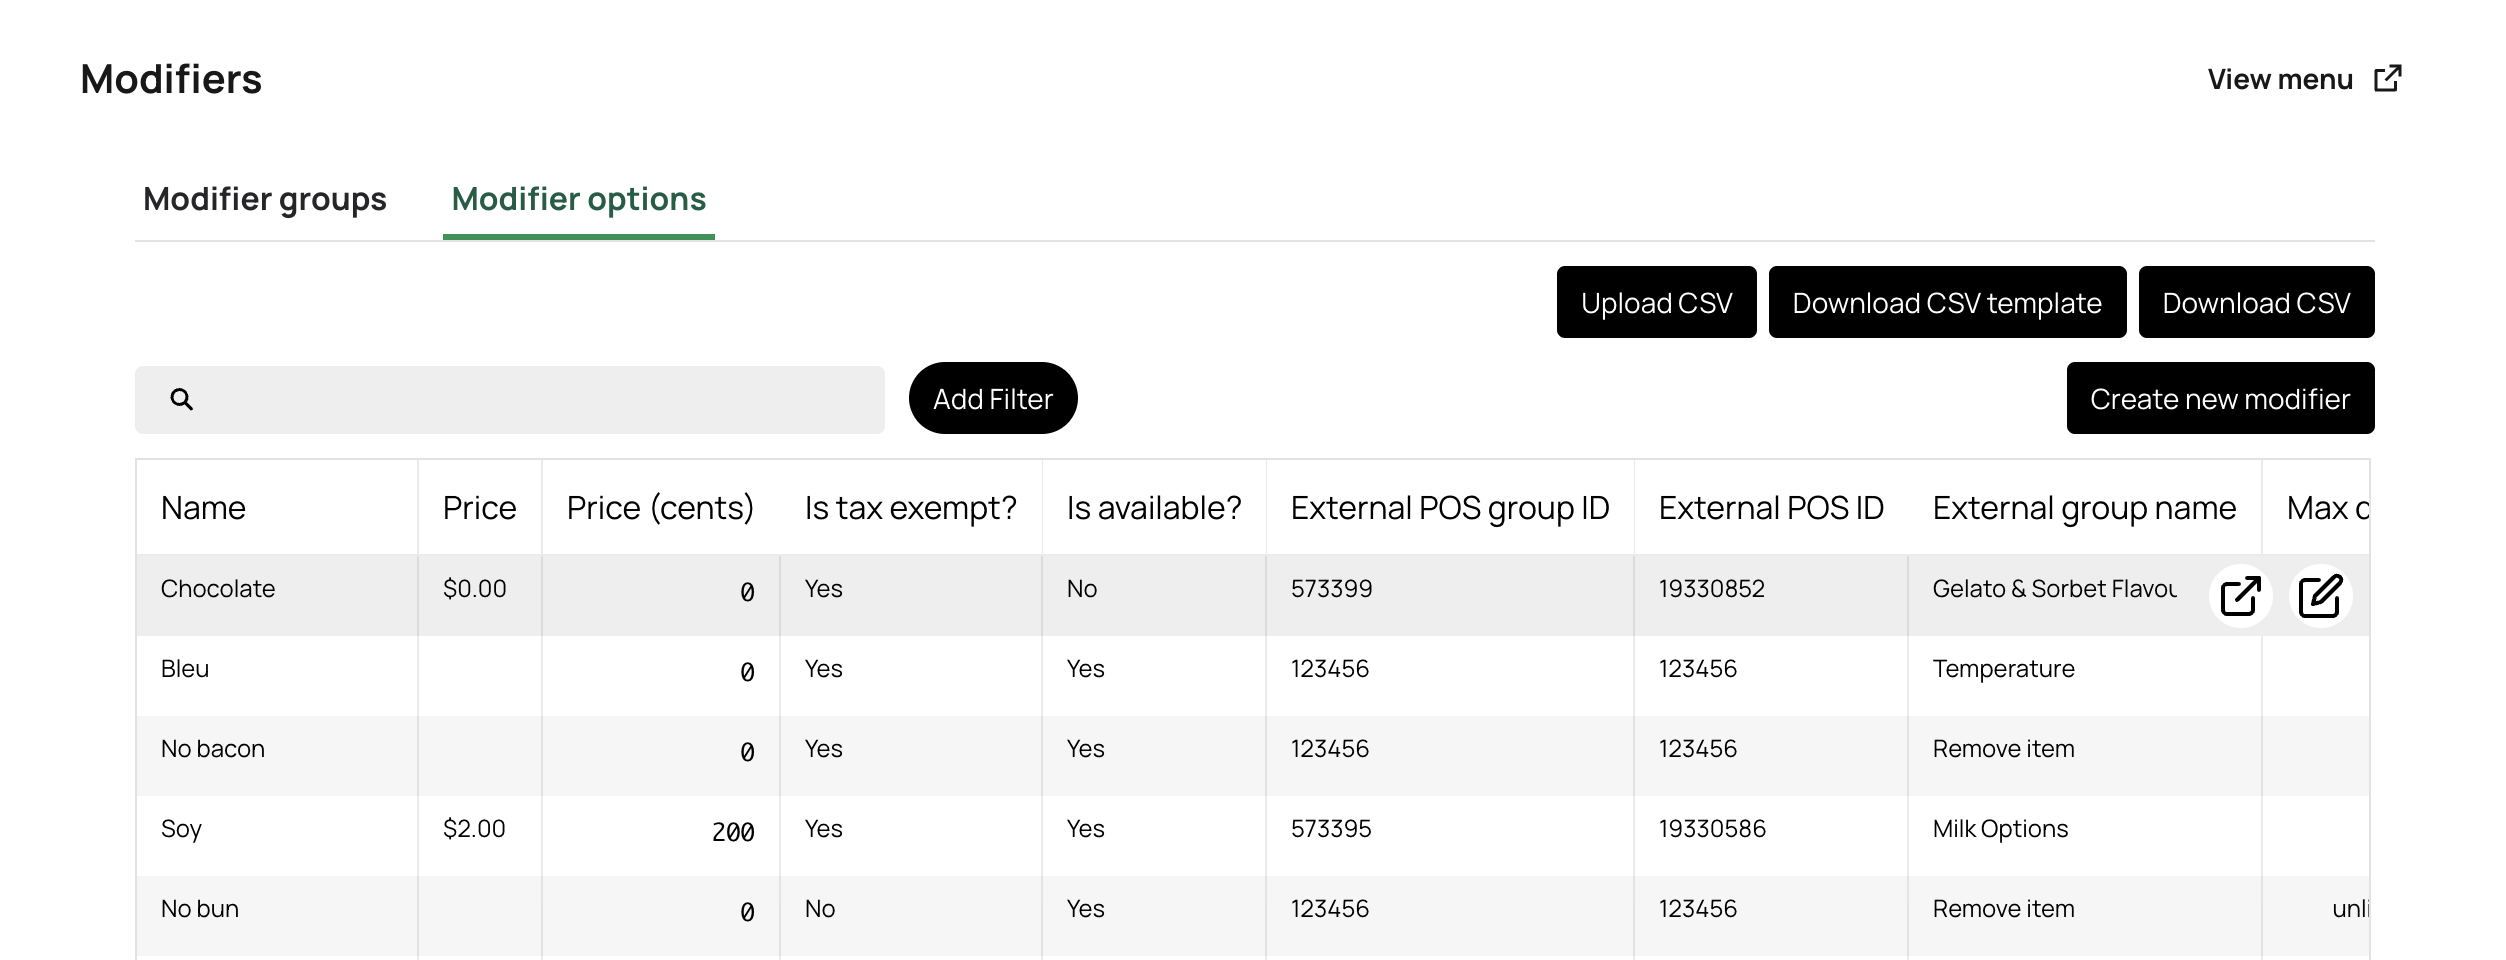Click the Download CSV button
The width and height of the screenshot is (2506, 960).
point(2255,303)
